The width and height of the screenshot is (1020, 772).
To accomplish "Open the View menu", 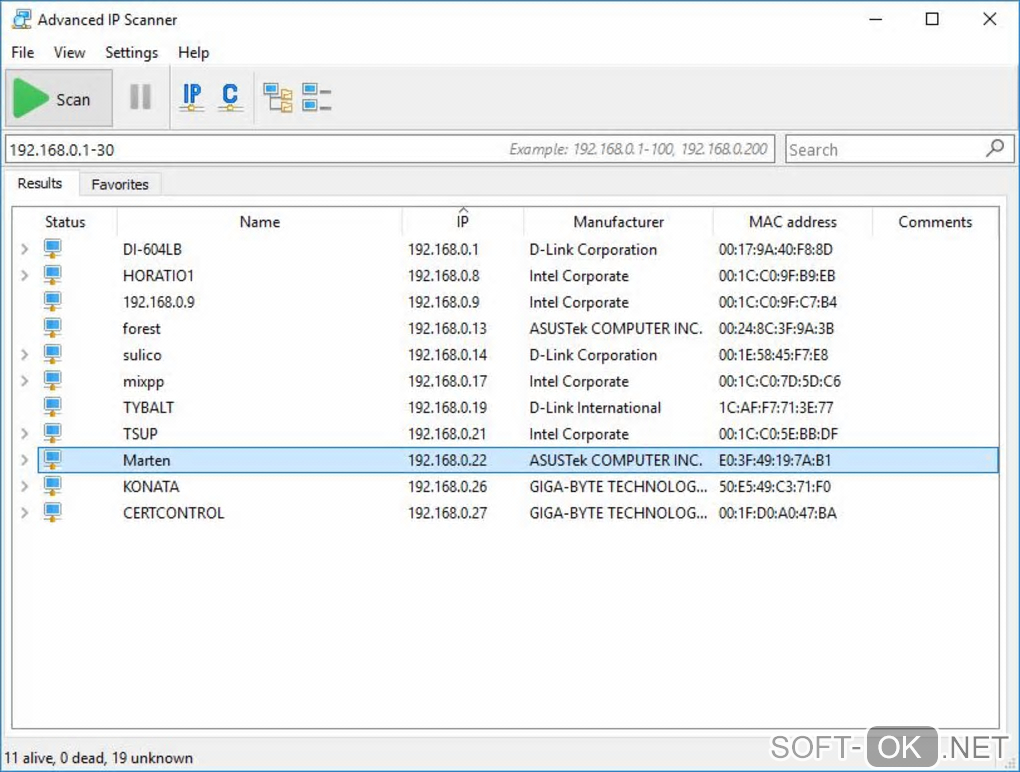I will (x=70, y=53).
